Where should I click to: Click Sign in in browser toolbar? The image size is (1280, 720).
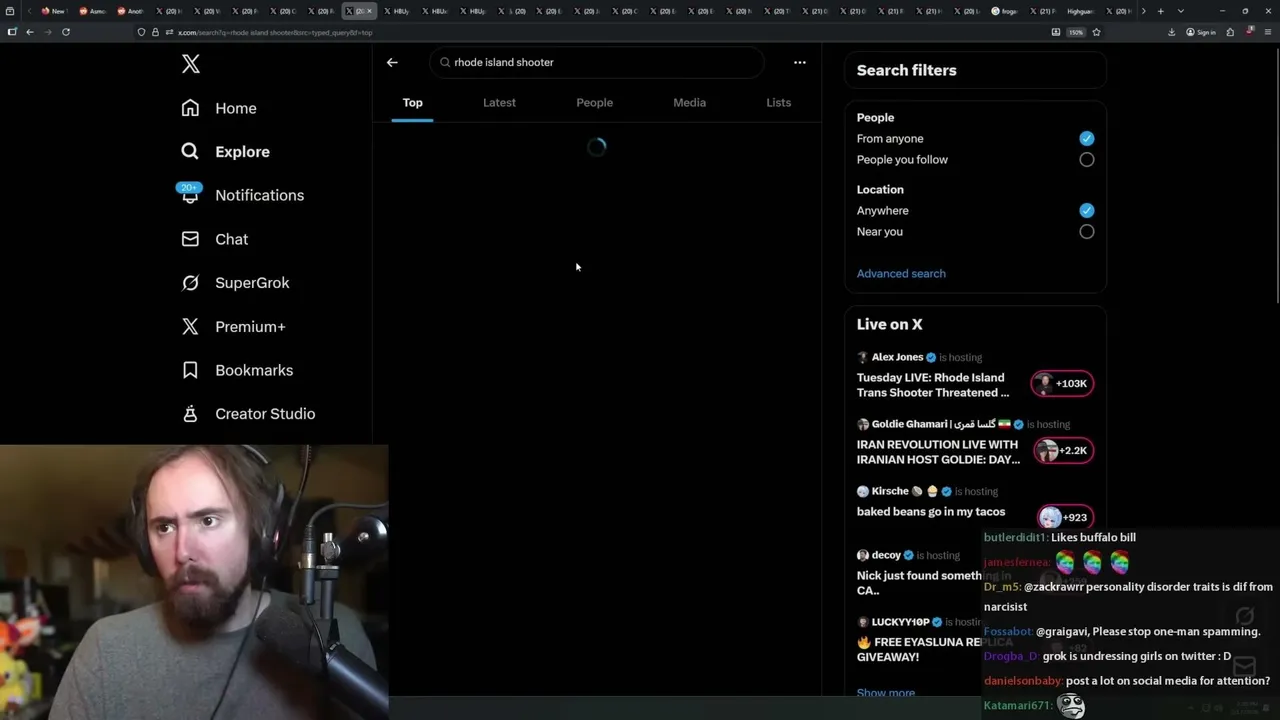click(x=1201, y=32)
